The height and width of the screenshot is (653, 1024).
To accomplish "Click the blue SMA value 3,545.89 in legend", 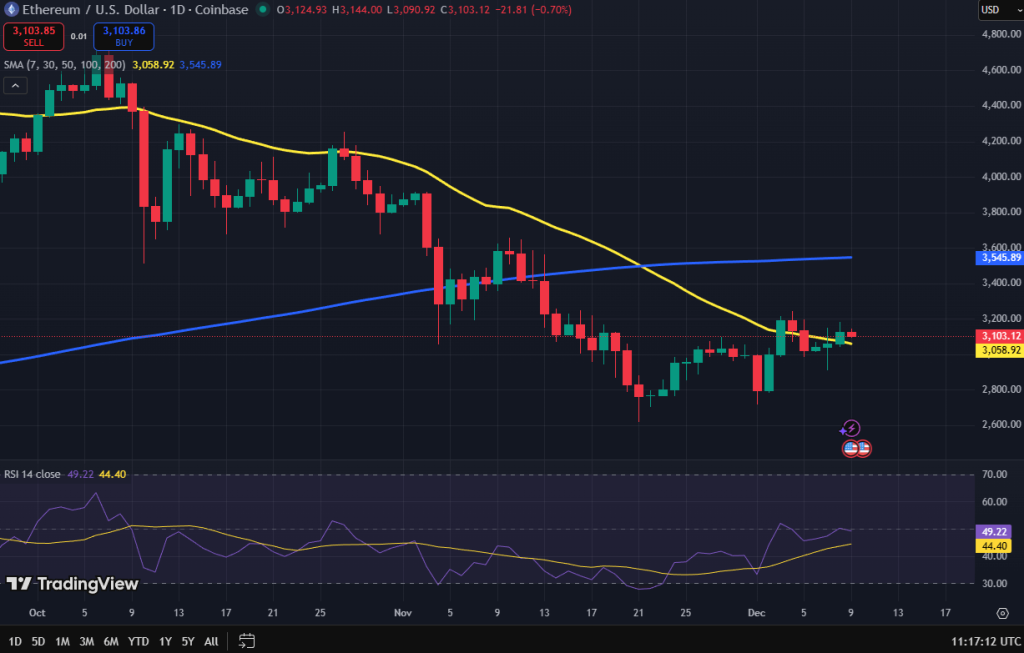I will [x=200, y=65].
